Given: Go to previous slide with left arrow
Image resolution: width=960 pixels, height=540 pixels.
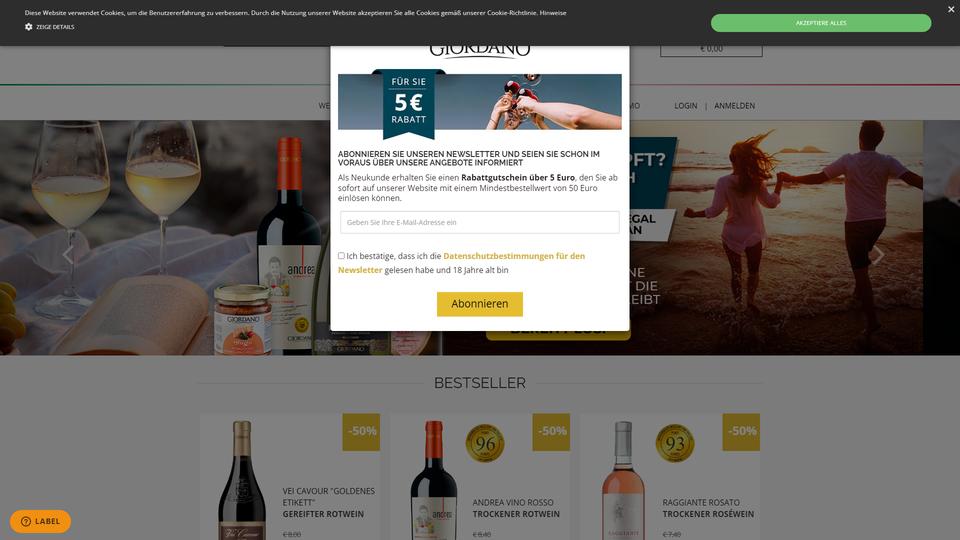Looking at the screenshot, I should tap(68, 255).
